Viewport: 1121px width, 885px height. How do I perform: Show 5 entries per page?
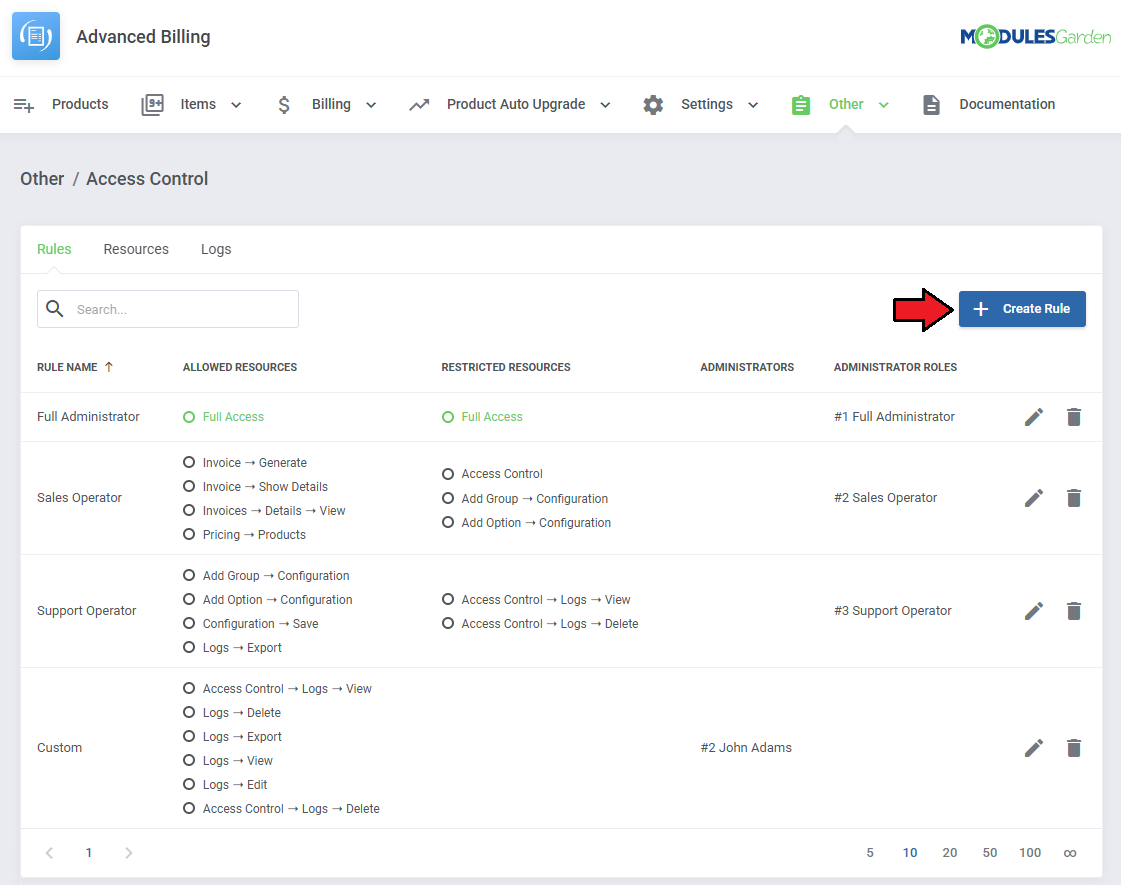pos(870,853)
